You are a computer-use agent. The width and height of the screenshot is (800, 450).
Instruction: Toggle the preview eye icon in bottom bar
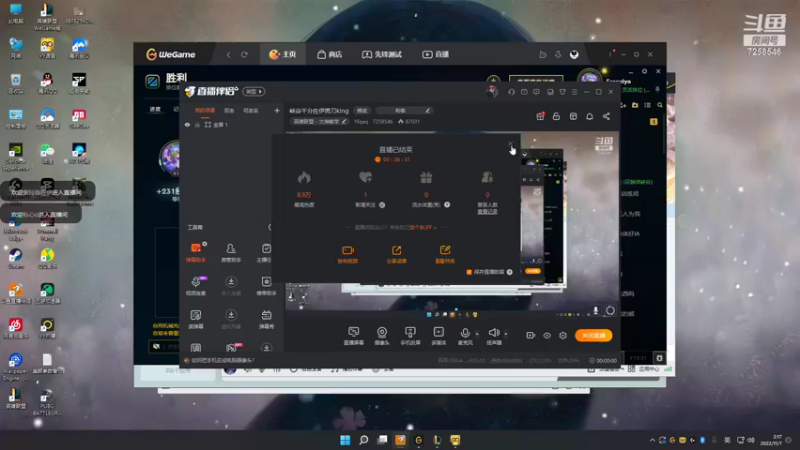547,335
